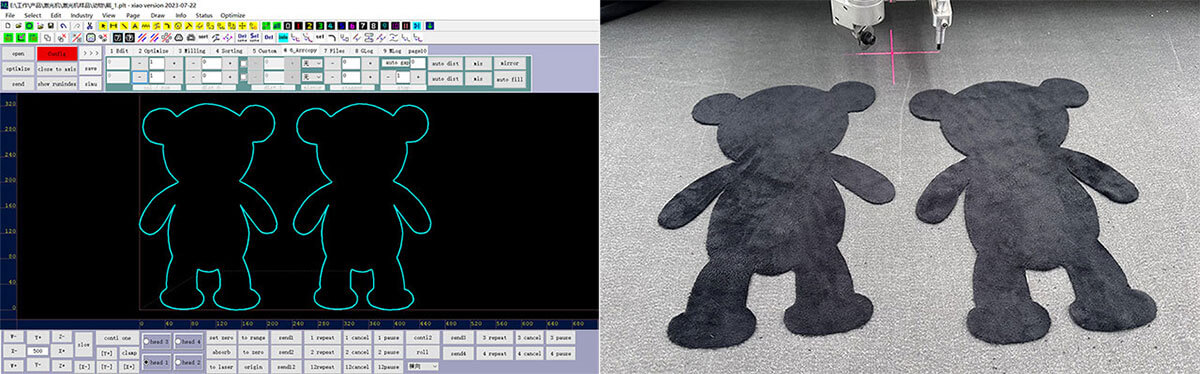Click the 'sort' toolbar icon
The image size is (1200, 374).
203,37
